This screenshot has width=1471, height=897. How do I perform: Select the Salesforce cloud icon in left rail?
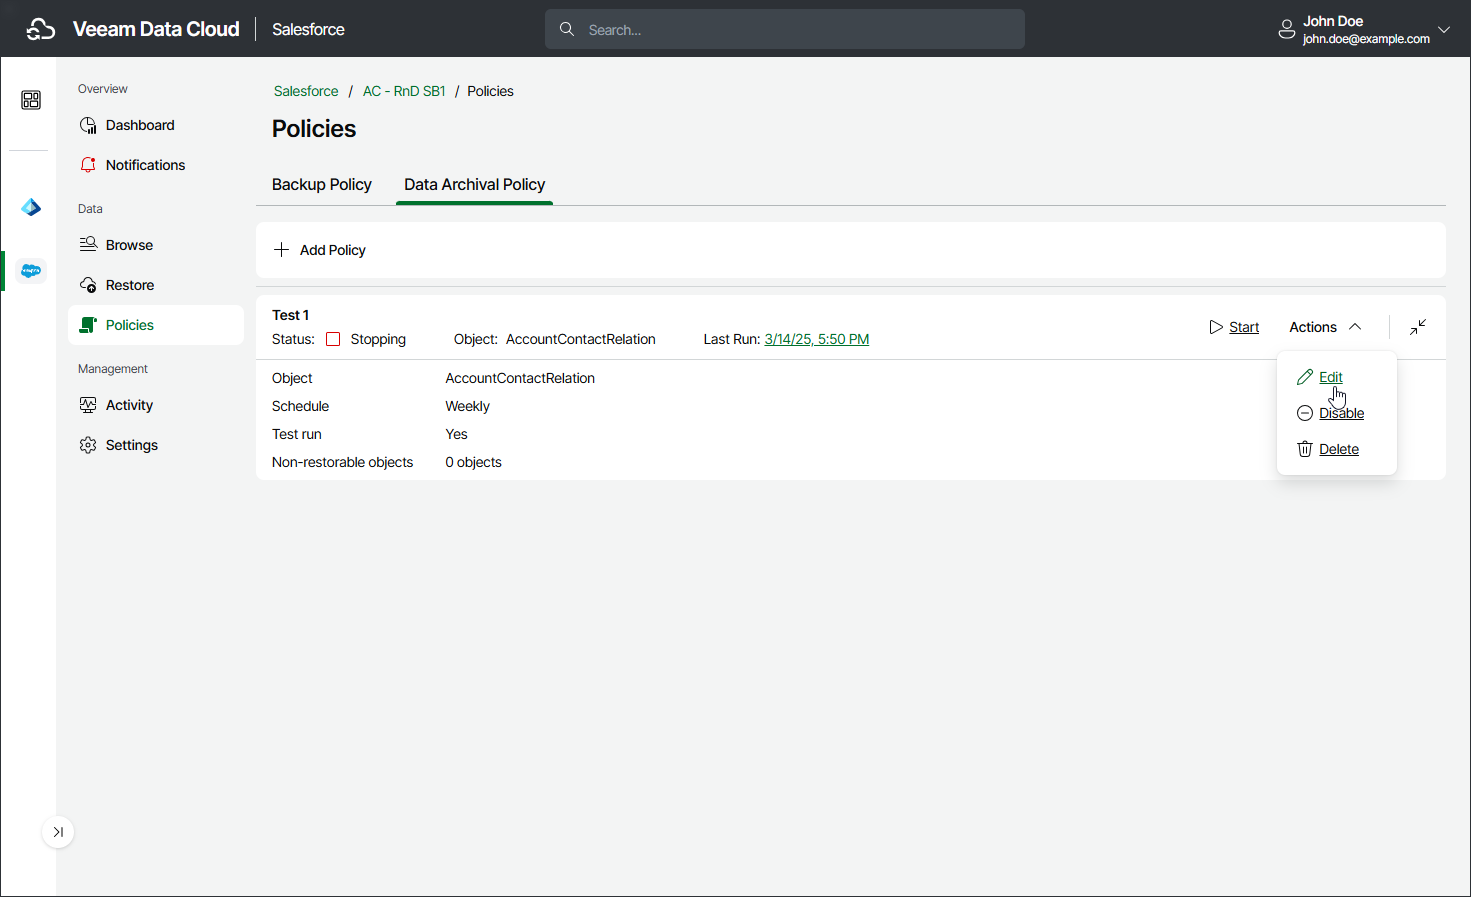click(31, 271)
